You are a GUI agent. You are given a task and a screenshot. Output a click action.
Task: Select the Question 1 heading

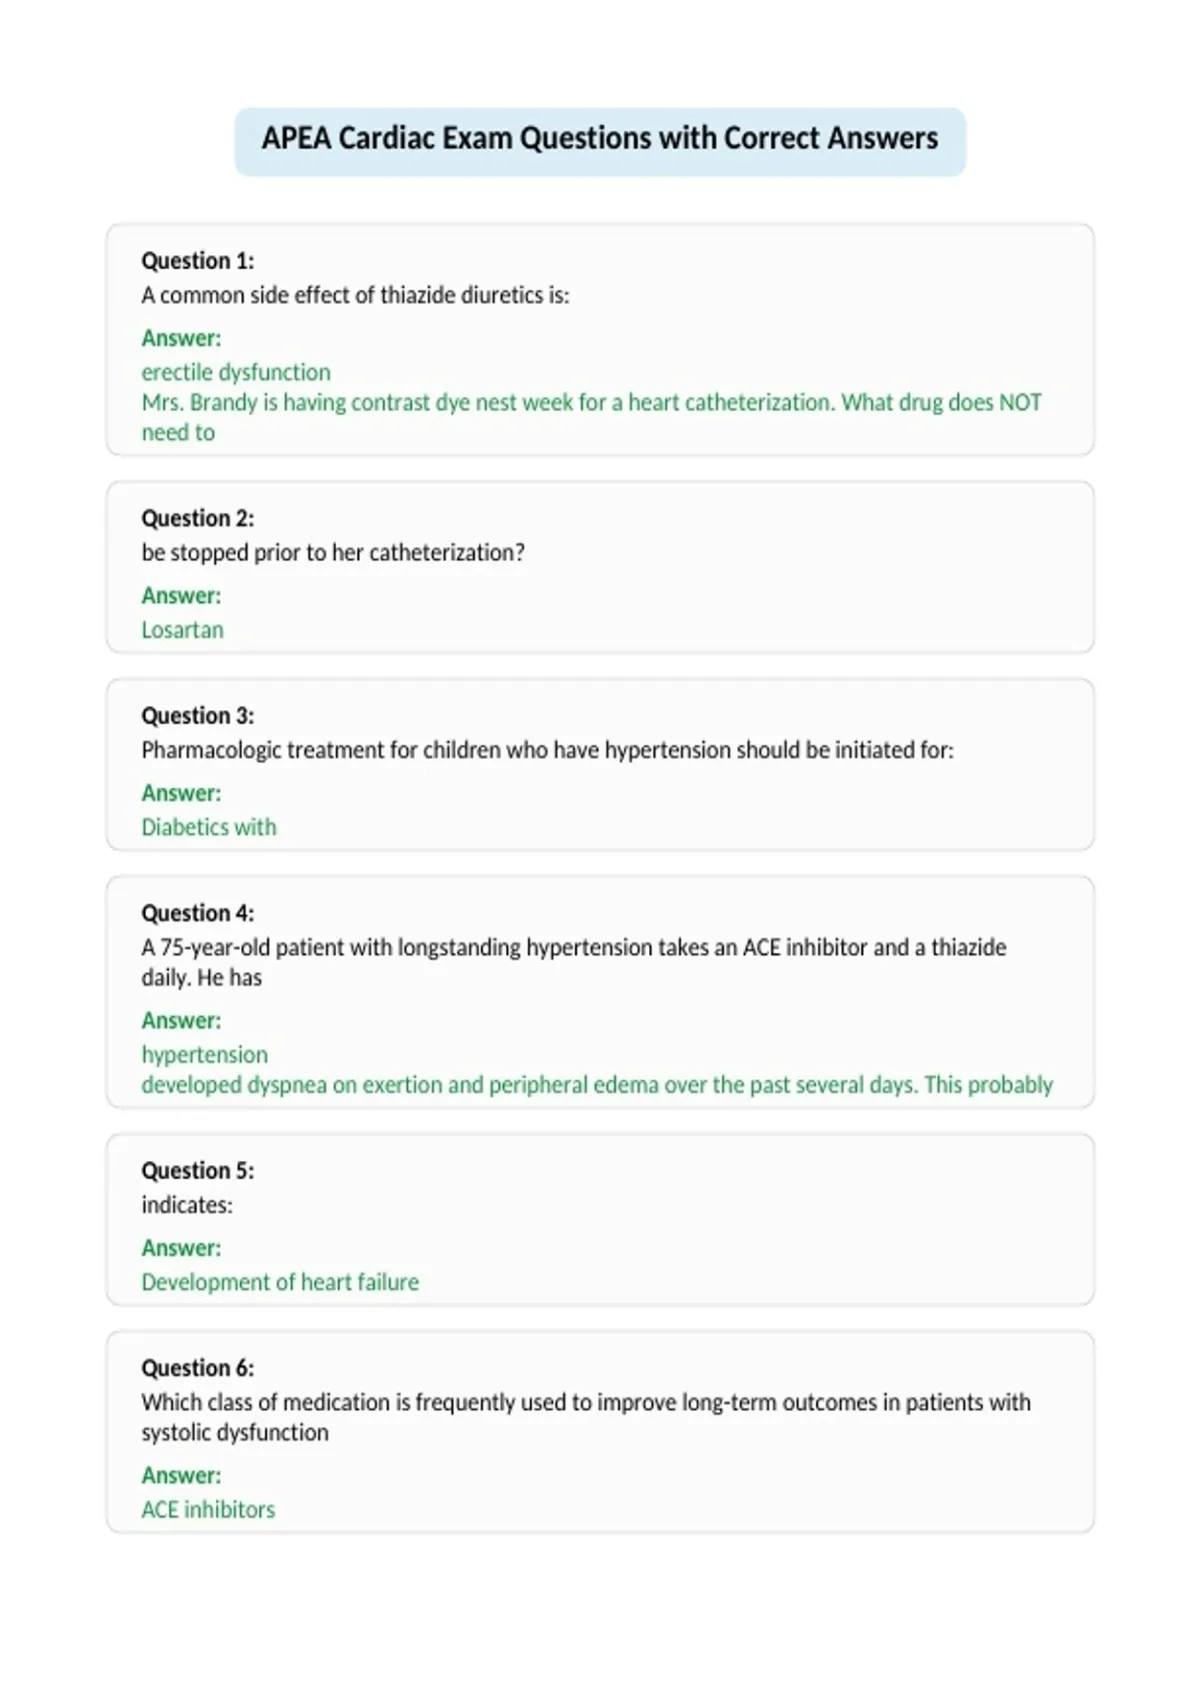point(198,261)
